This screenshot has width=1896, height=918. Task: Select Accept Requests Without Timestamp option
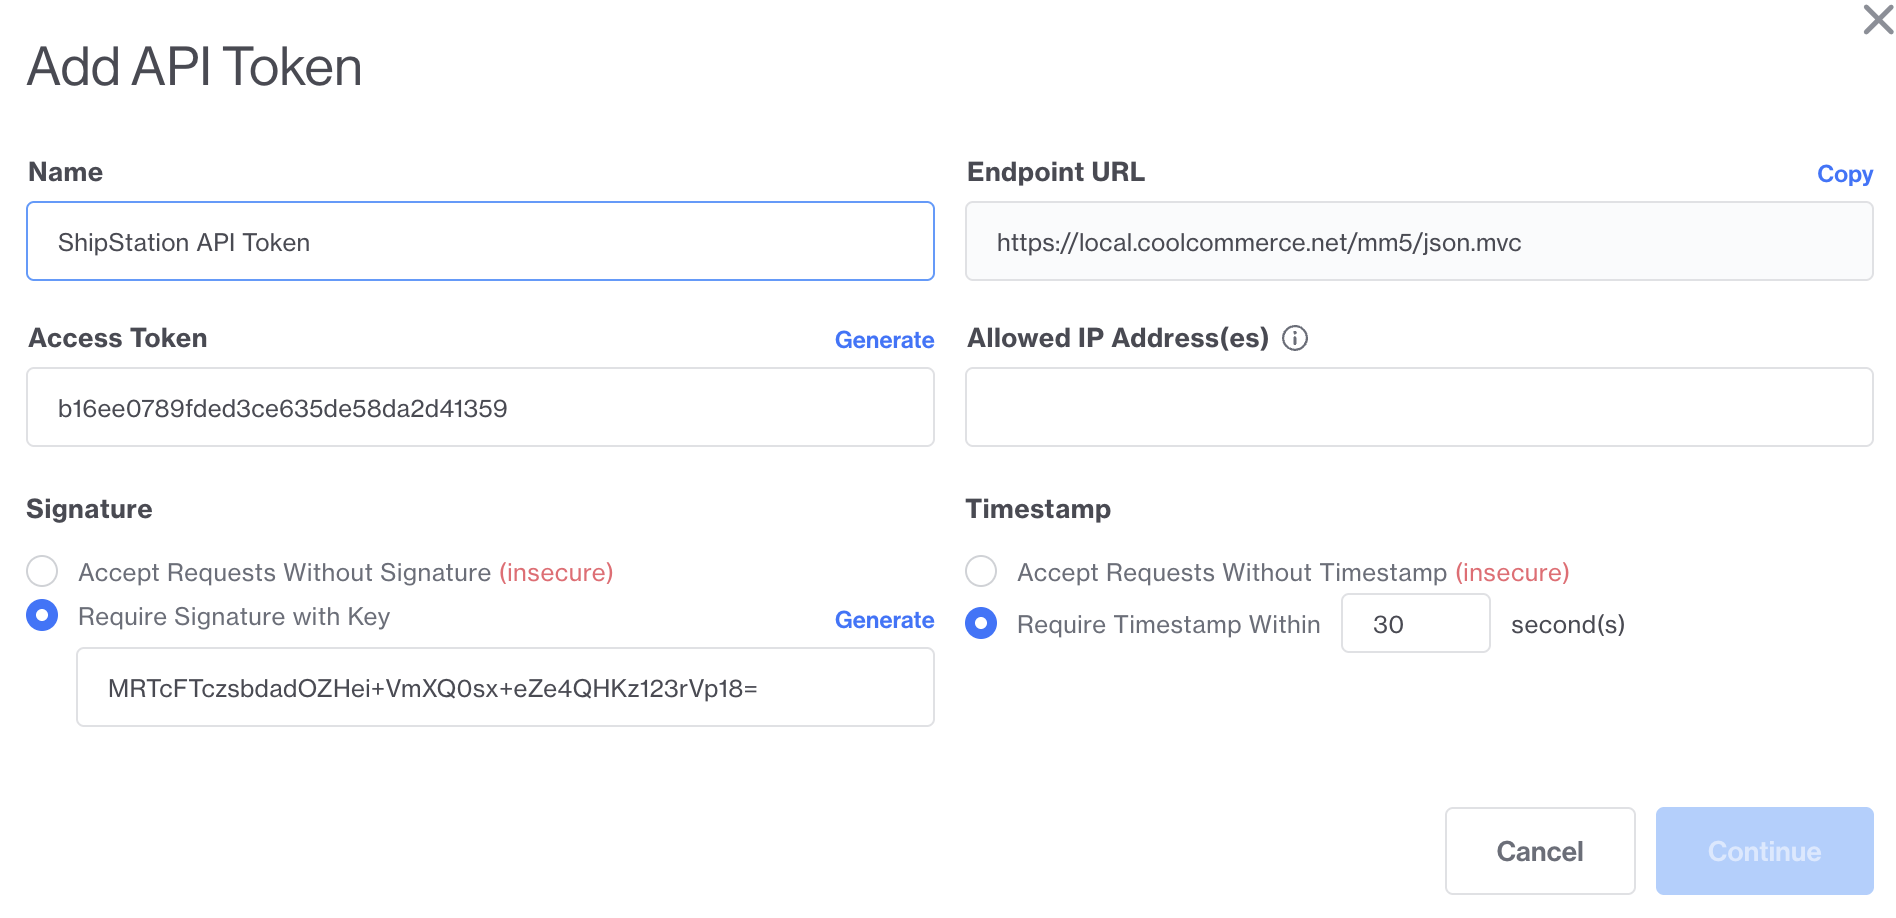pos(981,572)
